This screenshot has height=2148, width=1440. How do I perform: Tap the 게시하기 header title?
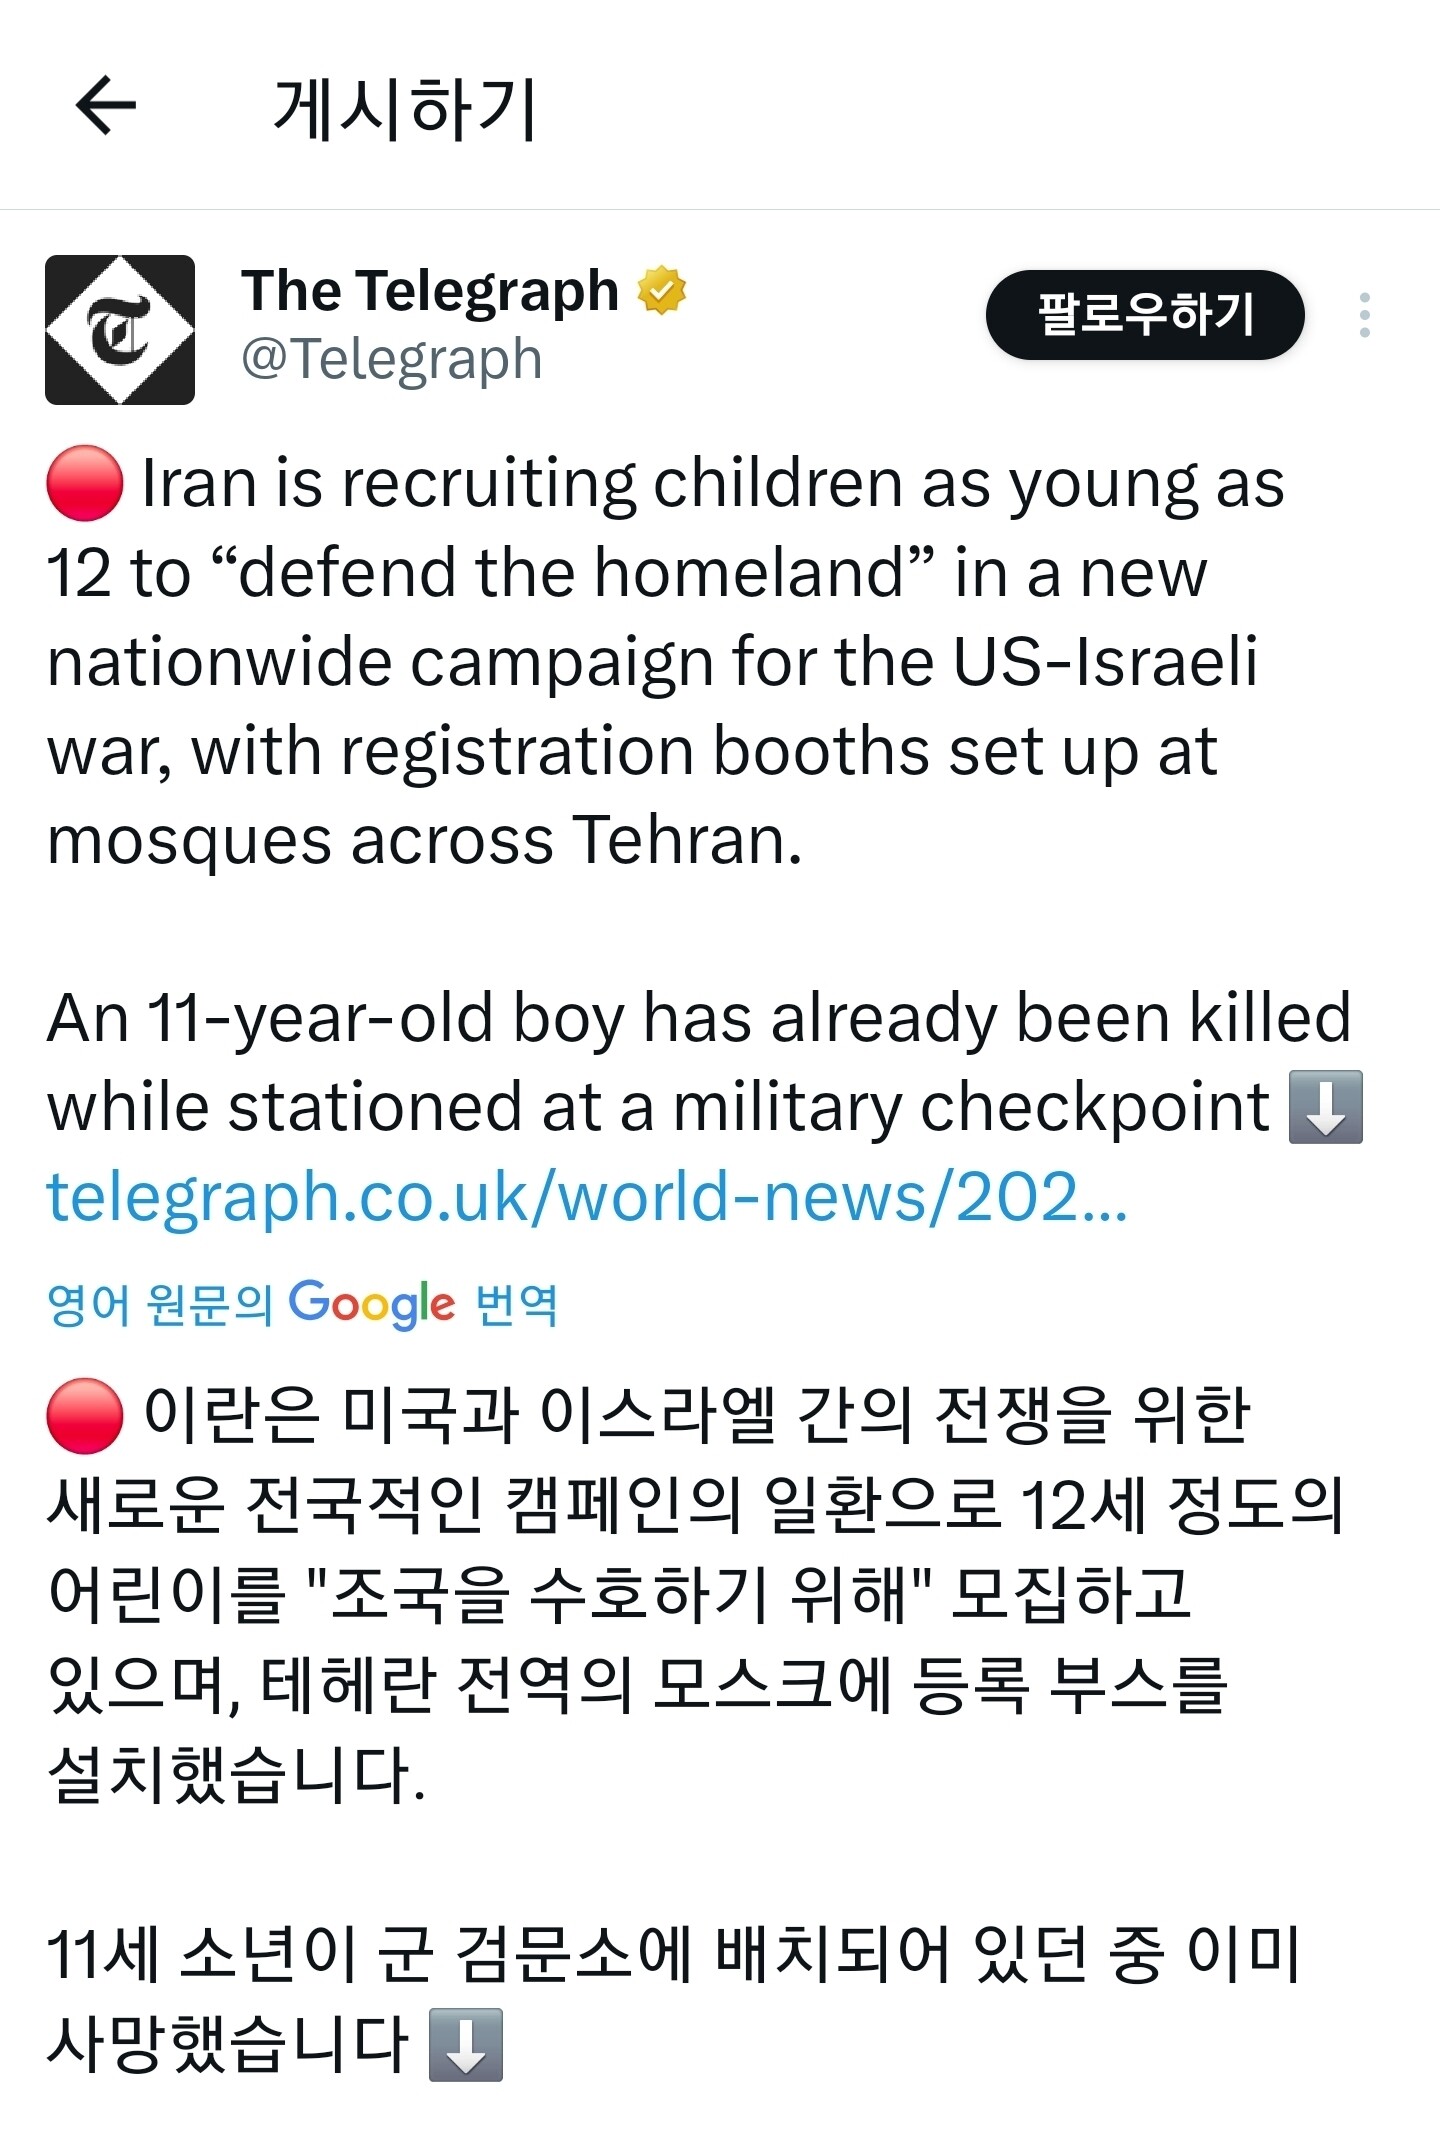pos(405,107)
